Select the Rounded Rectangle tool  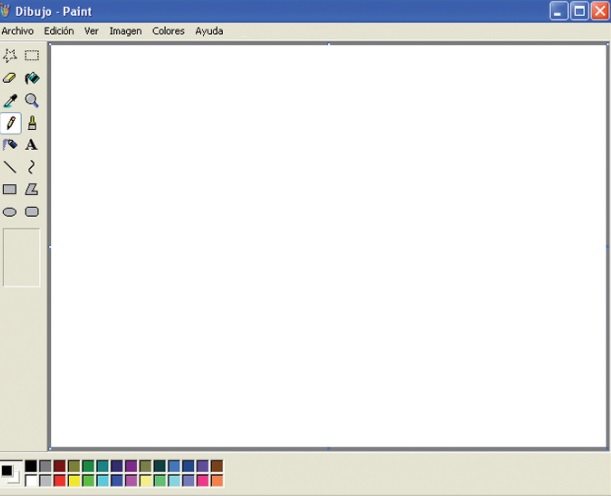pos(32,212)
